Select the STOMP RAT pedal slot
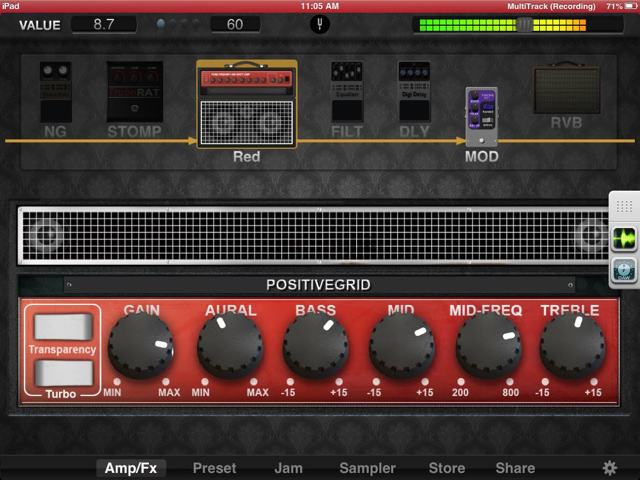This screenshot has height=480, width=640. (135, 92)
